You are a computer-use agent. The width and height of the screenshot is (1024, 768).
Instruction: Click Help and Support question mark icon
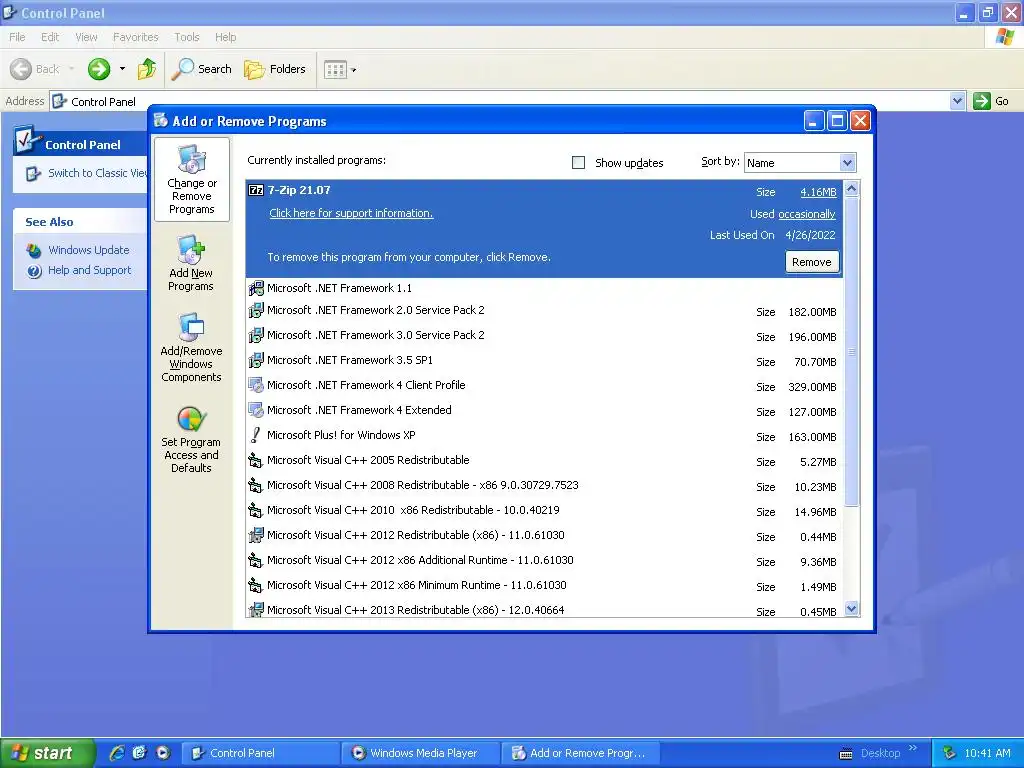coord(34,270)
